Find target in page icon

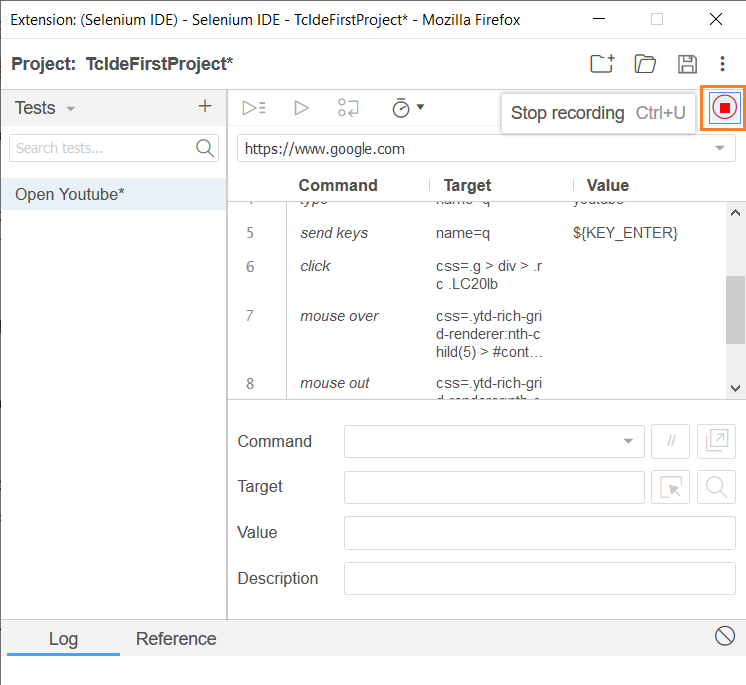click(717, 487)
